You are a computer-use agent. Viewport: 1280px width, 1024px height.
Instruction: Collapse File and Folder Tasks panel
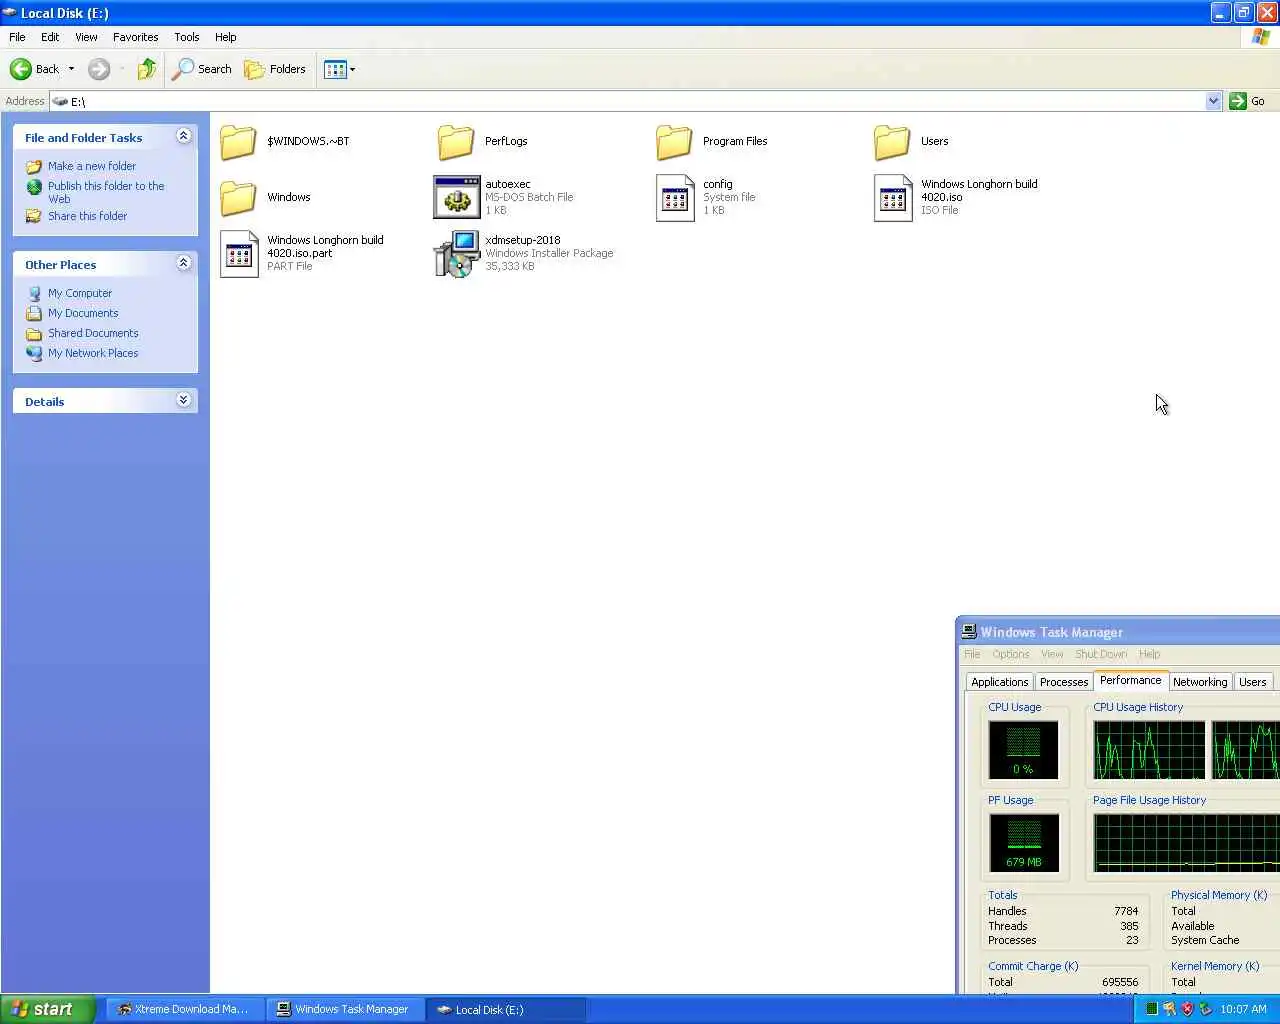pyautogui.click(x=183, y=136)
